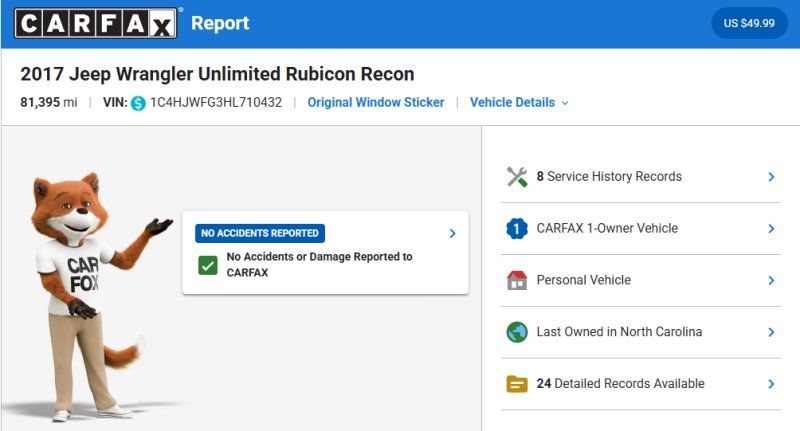800x431 pixels.
Task: Click the 1-Owner blue badge icon
Action: pyautogui.click(x=517, y=229)
